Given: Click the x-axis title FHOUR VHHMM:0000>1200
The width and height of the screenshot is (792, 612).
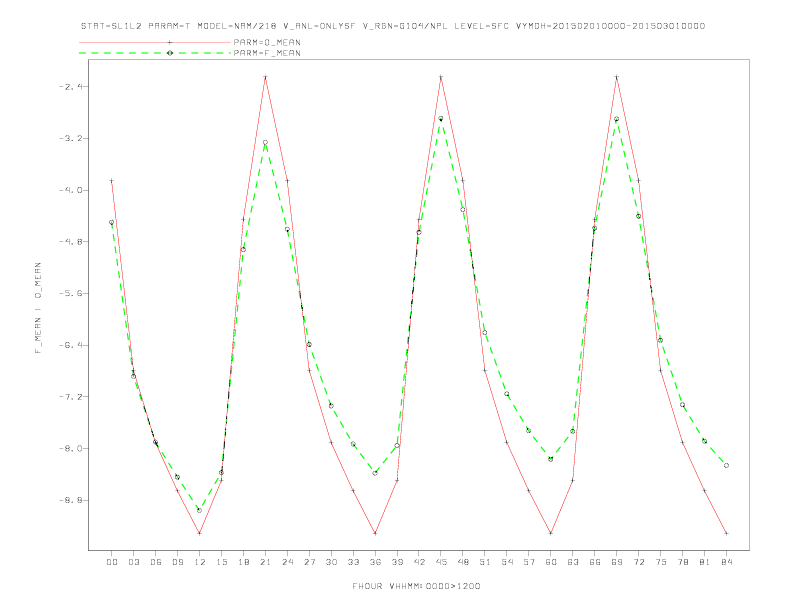Looking at the screenshot, I should click(x=416, y=586).
